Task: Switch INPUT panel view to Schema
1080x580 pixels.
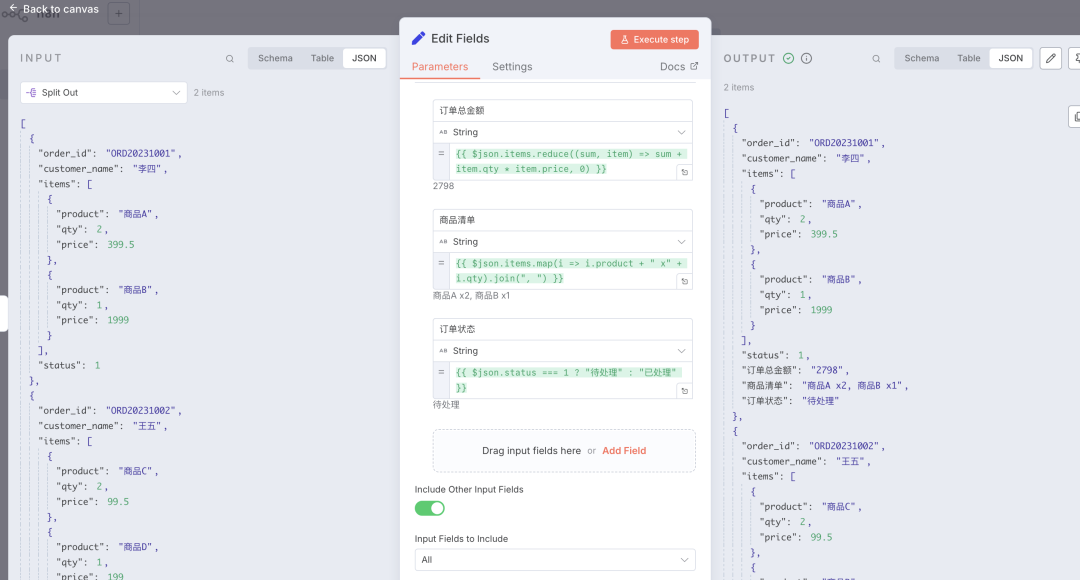Action: click(275, 58)
